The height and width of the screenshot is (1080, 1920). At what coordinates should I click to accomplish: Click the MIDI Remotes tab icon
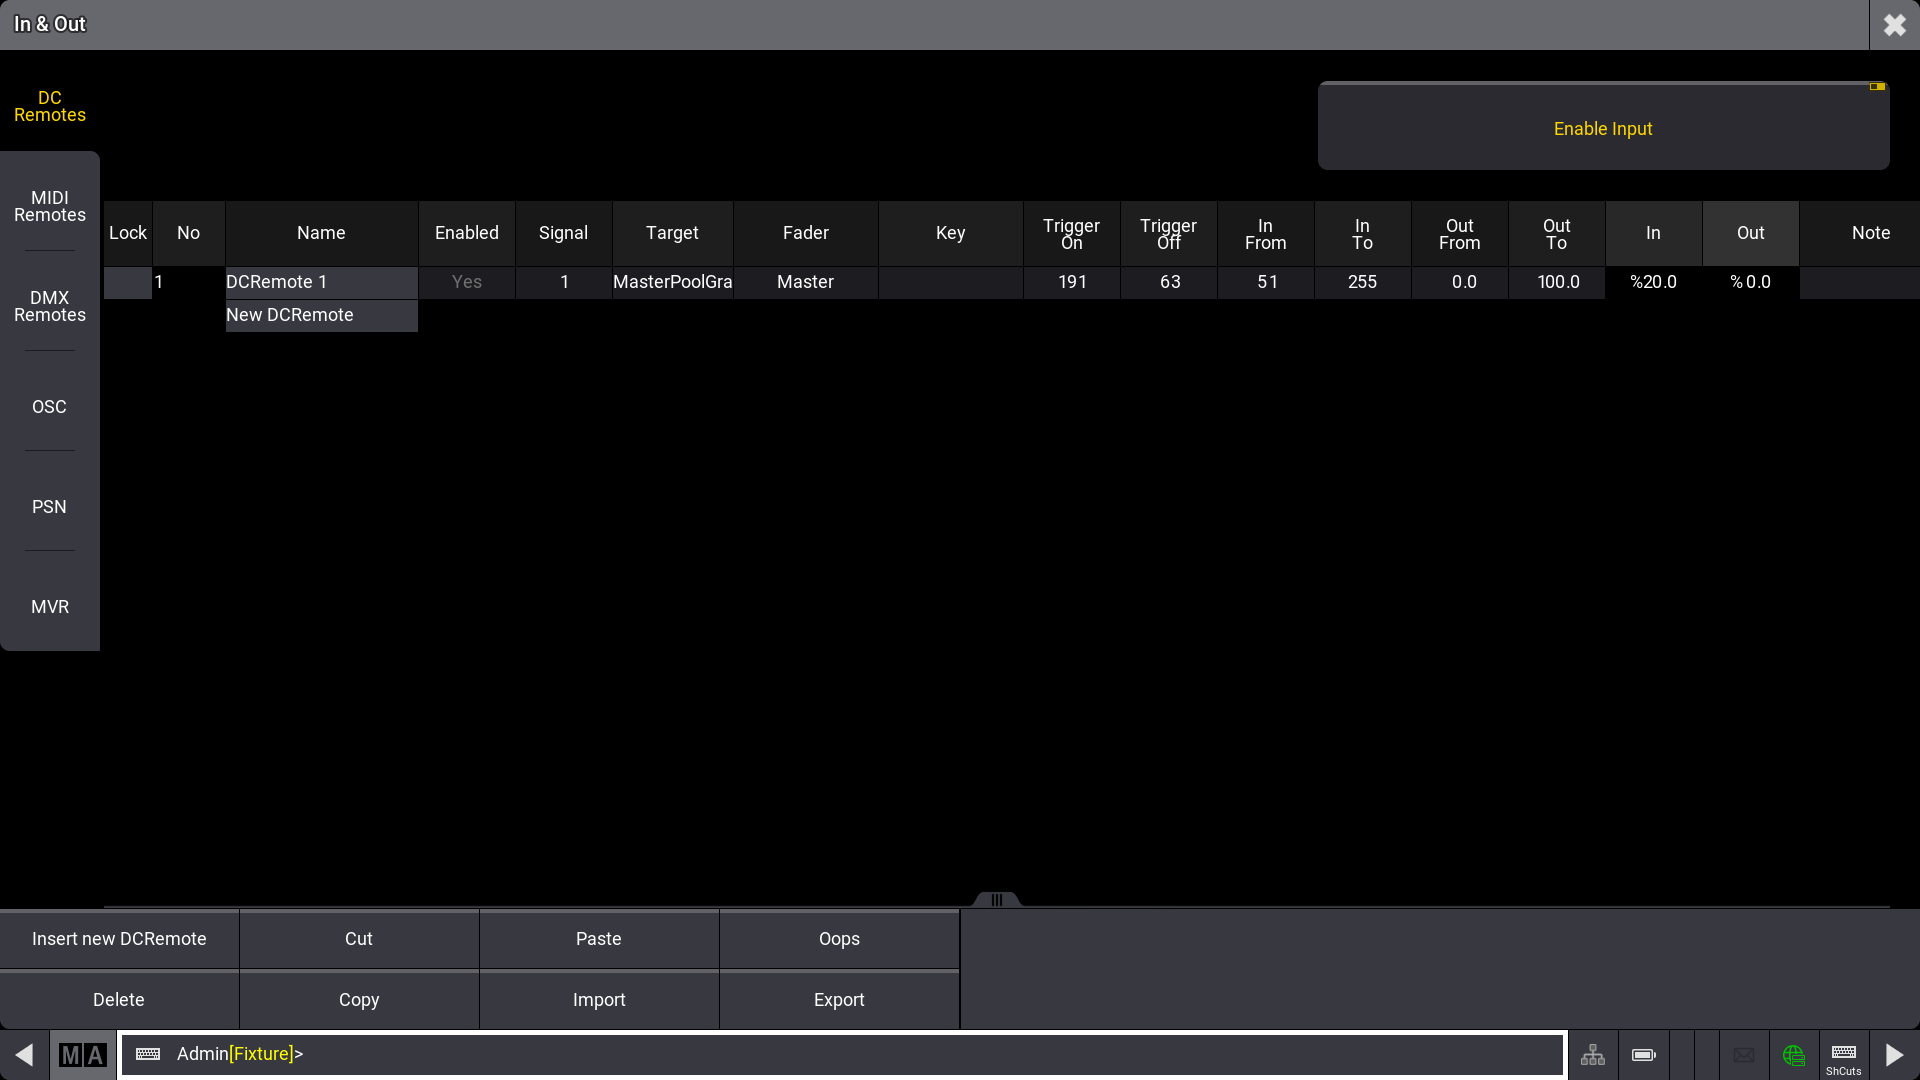tap(50, 206)
